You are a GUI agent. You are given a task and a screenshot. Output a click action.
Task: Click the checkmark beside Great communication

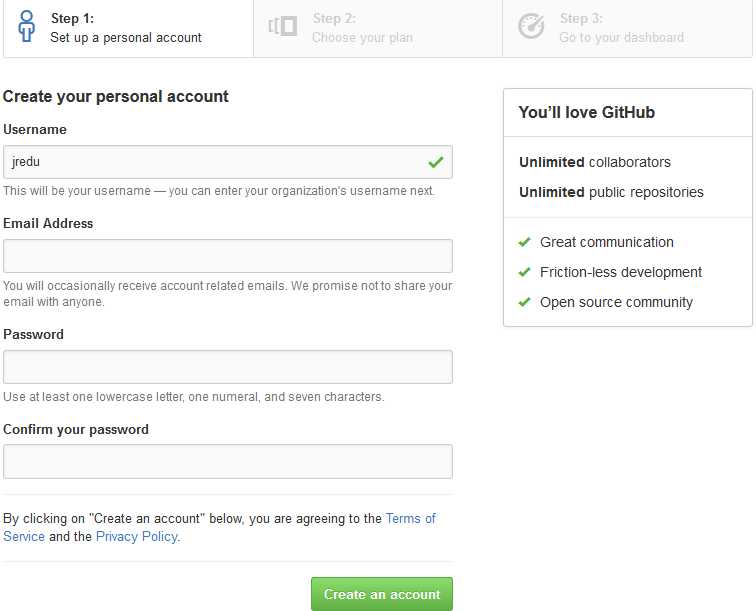pyautogui.click(x=524, y=242)
